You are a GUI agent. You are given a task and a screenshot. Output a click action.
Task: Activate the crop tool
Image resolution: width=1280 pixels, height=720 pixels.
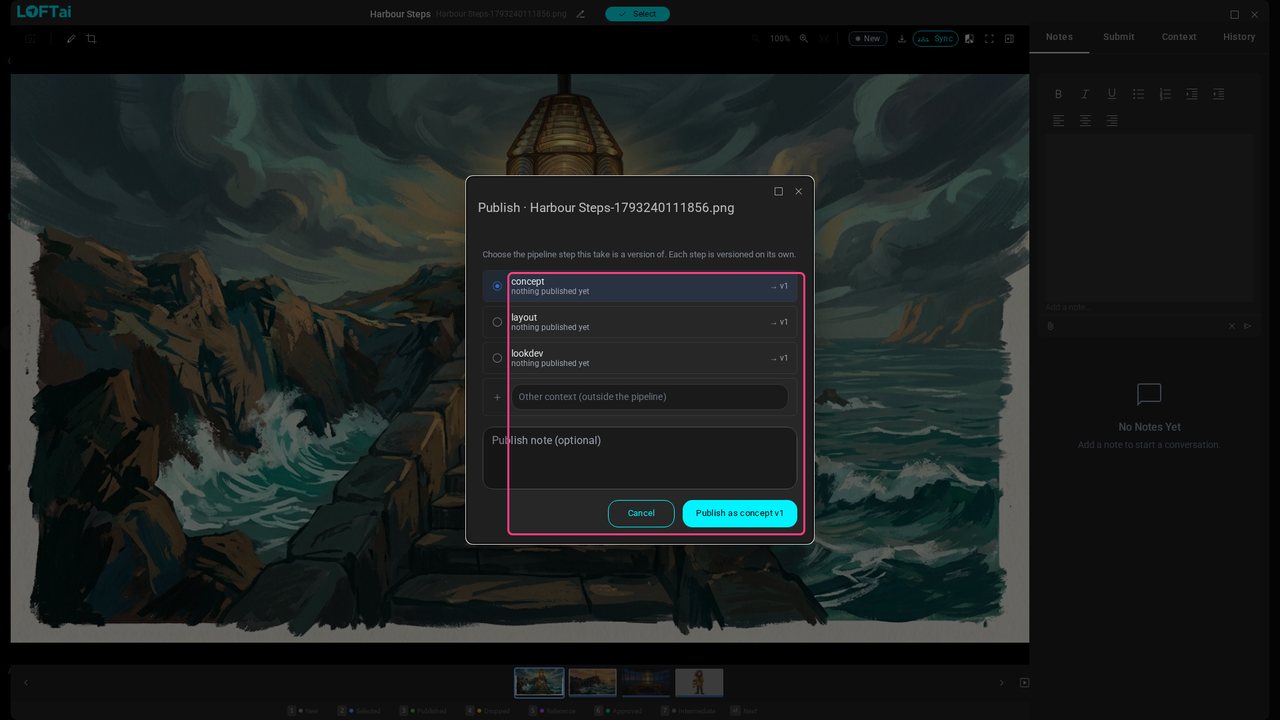(x=91, y=39)
